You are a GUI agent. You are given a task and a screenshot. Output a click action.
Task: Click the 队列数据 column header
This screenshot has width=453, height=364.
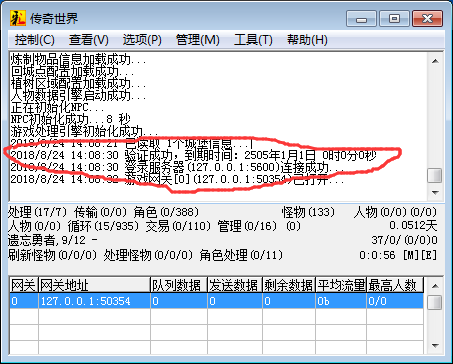point(179,285)
